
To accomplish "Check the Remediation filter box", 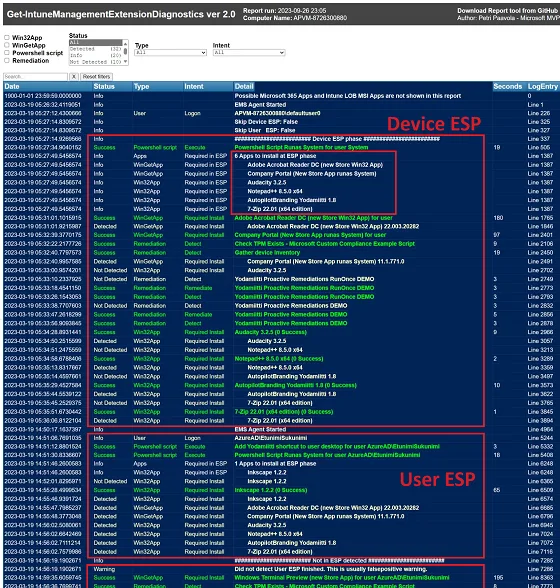I will (6, 60).
